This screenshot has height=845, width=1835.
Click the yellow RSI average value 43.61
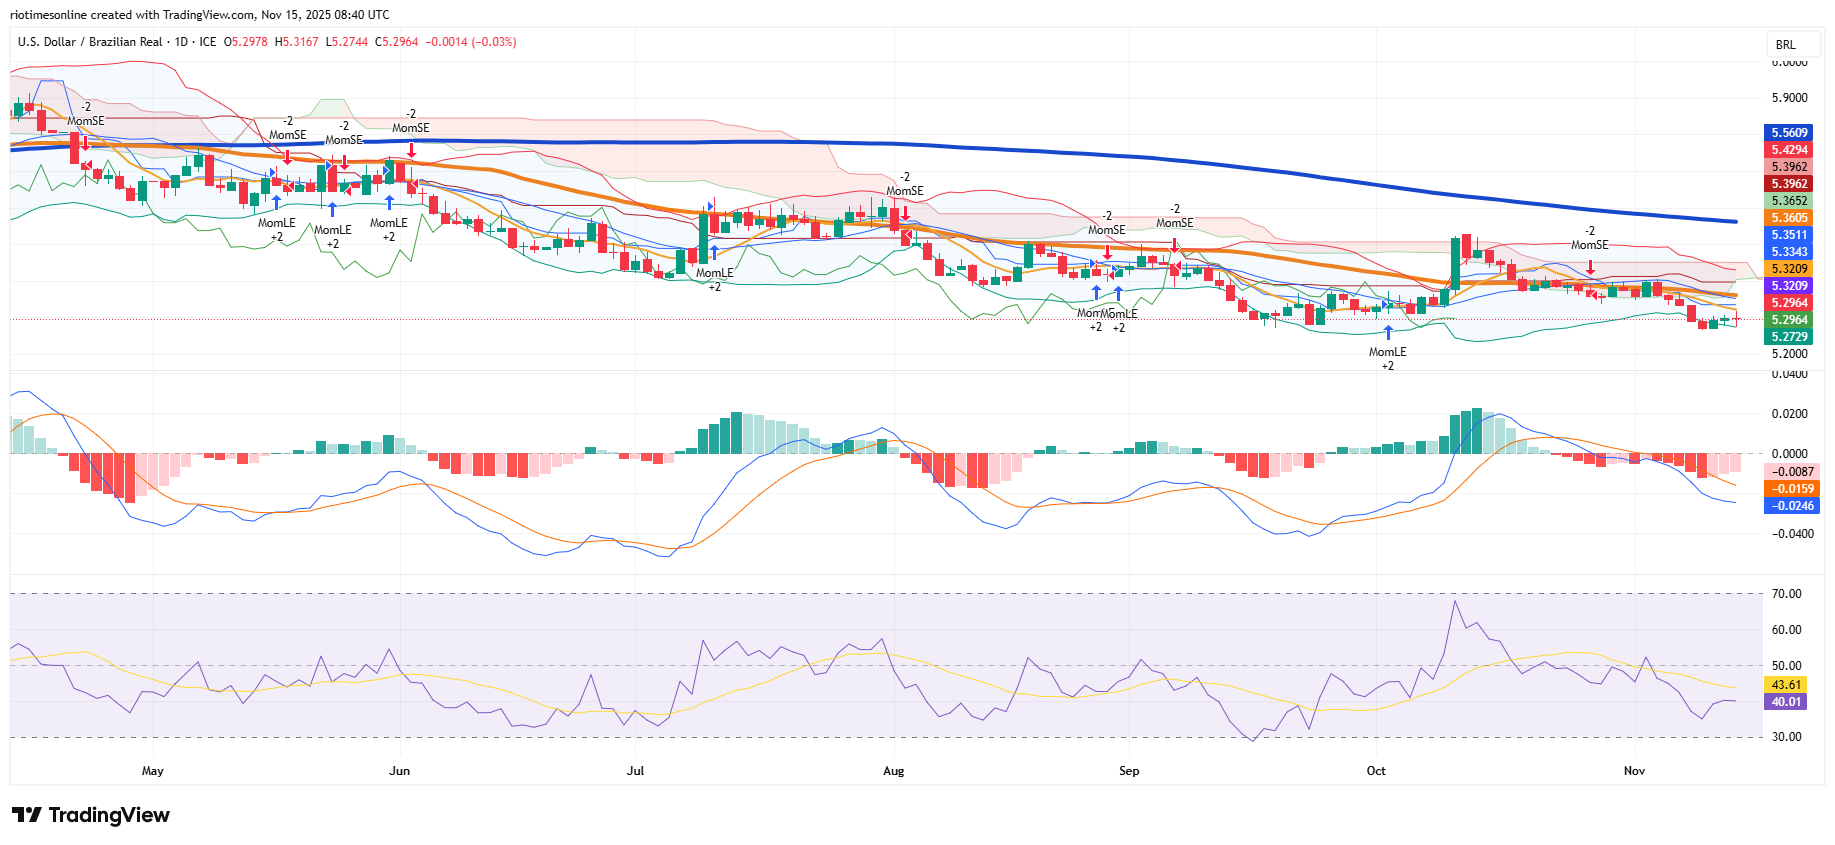1786,685
